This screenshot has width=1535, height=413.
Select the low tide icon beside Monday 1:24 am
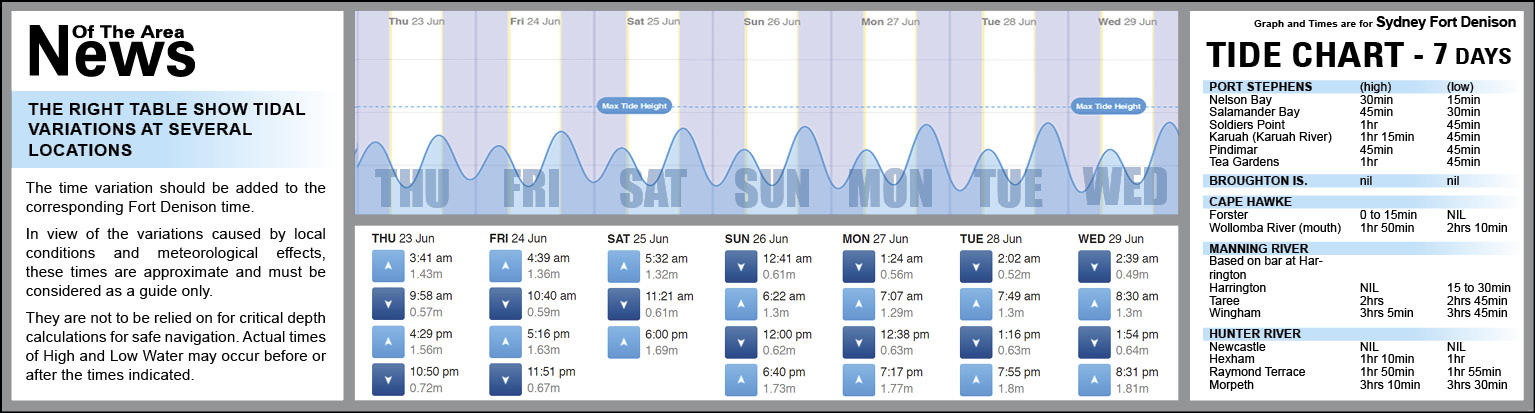(x=860, y=266)
